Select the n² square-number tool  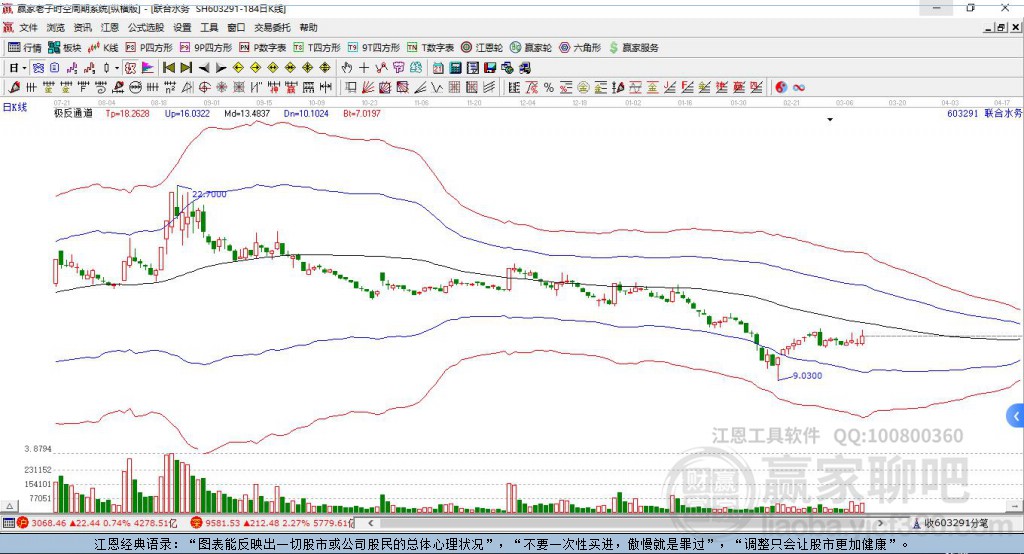pos(170,87)
